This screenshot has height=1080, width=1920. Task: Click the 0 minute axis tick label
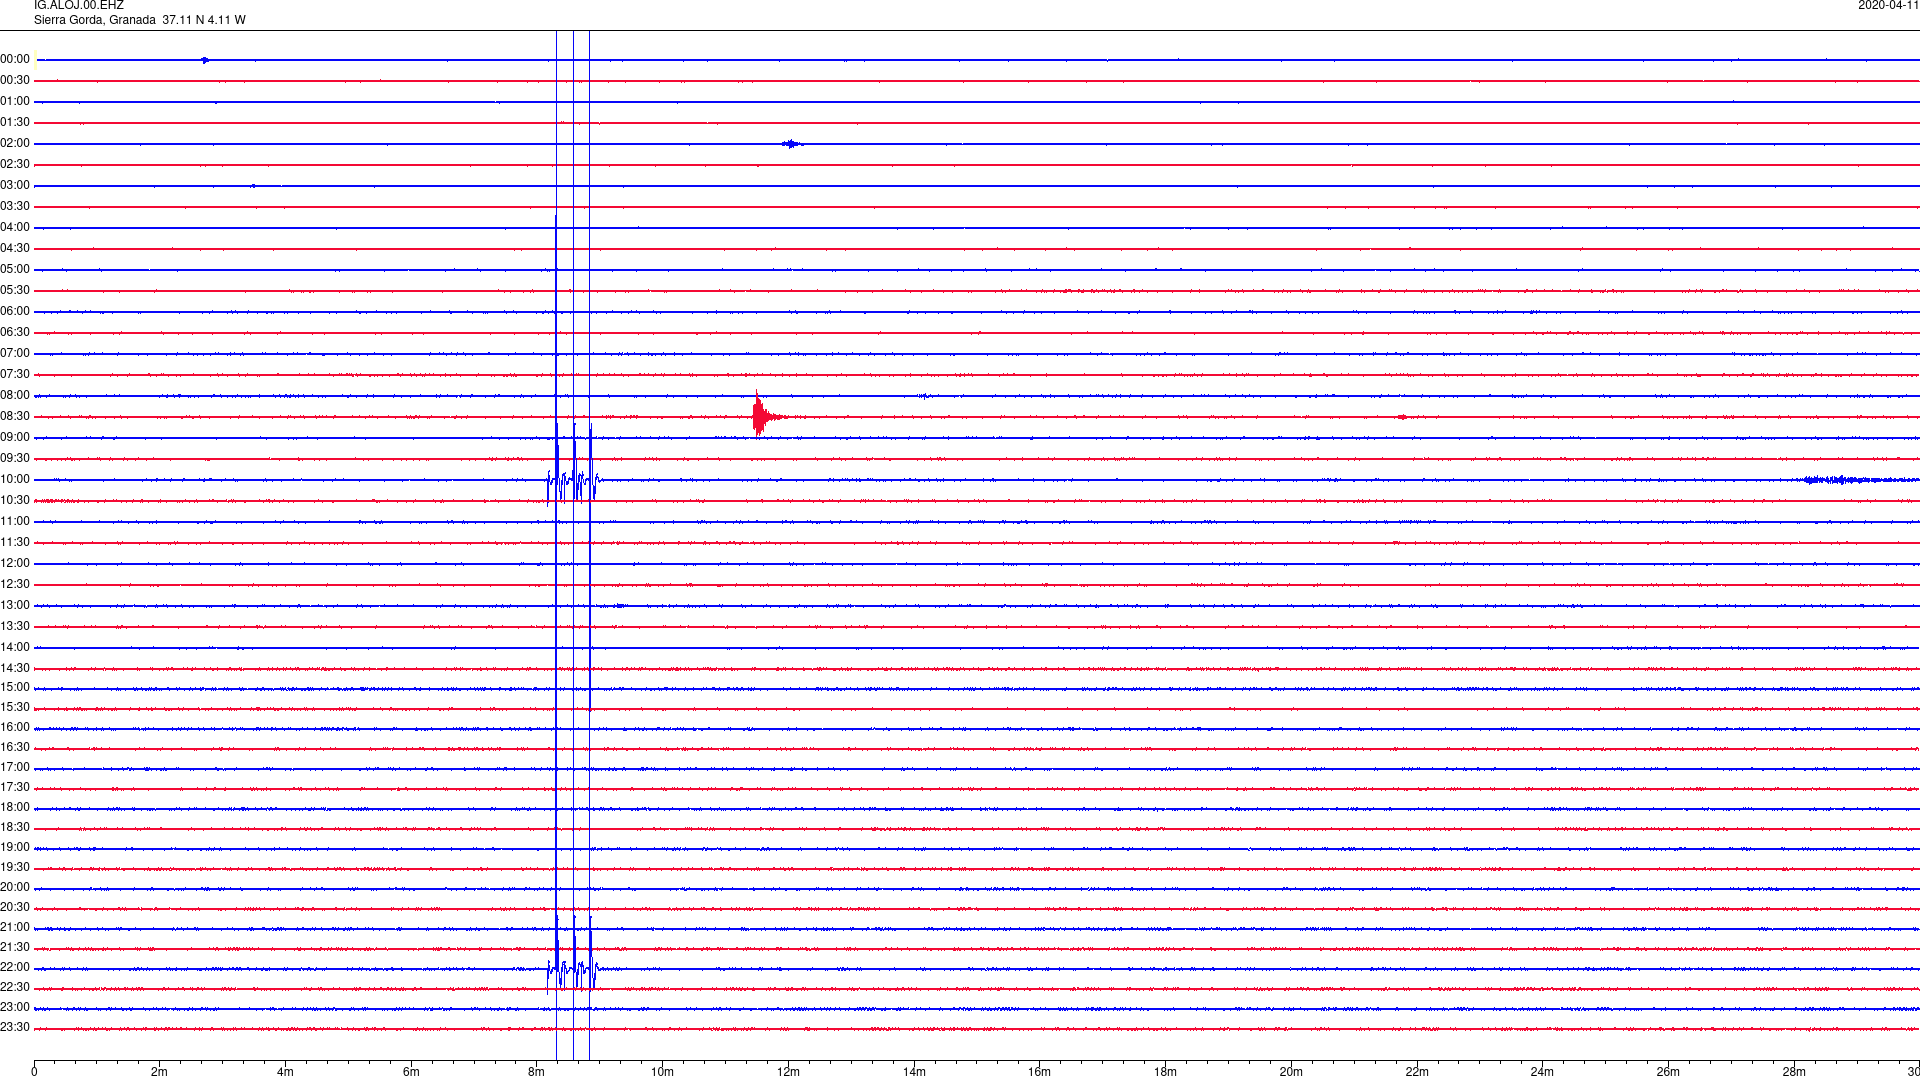tap(34, 1072)
